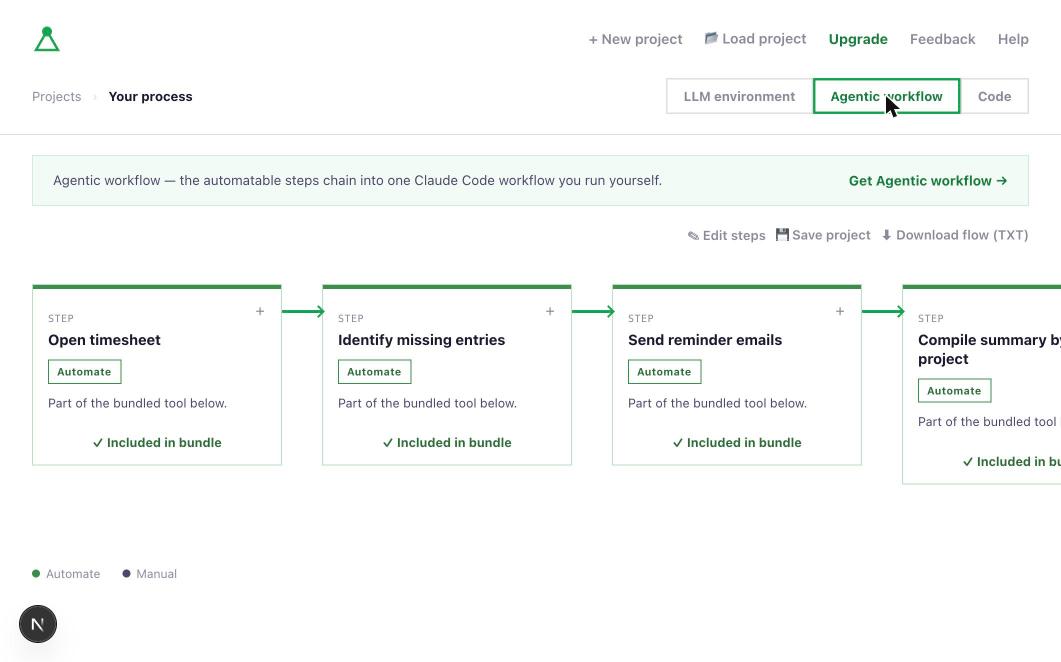Select the Agentic workflow tab
The height and width of the screenshot is (662, 1061).
tap(886, 96)
